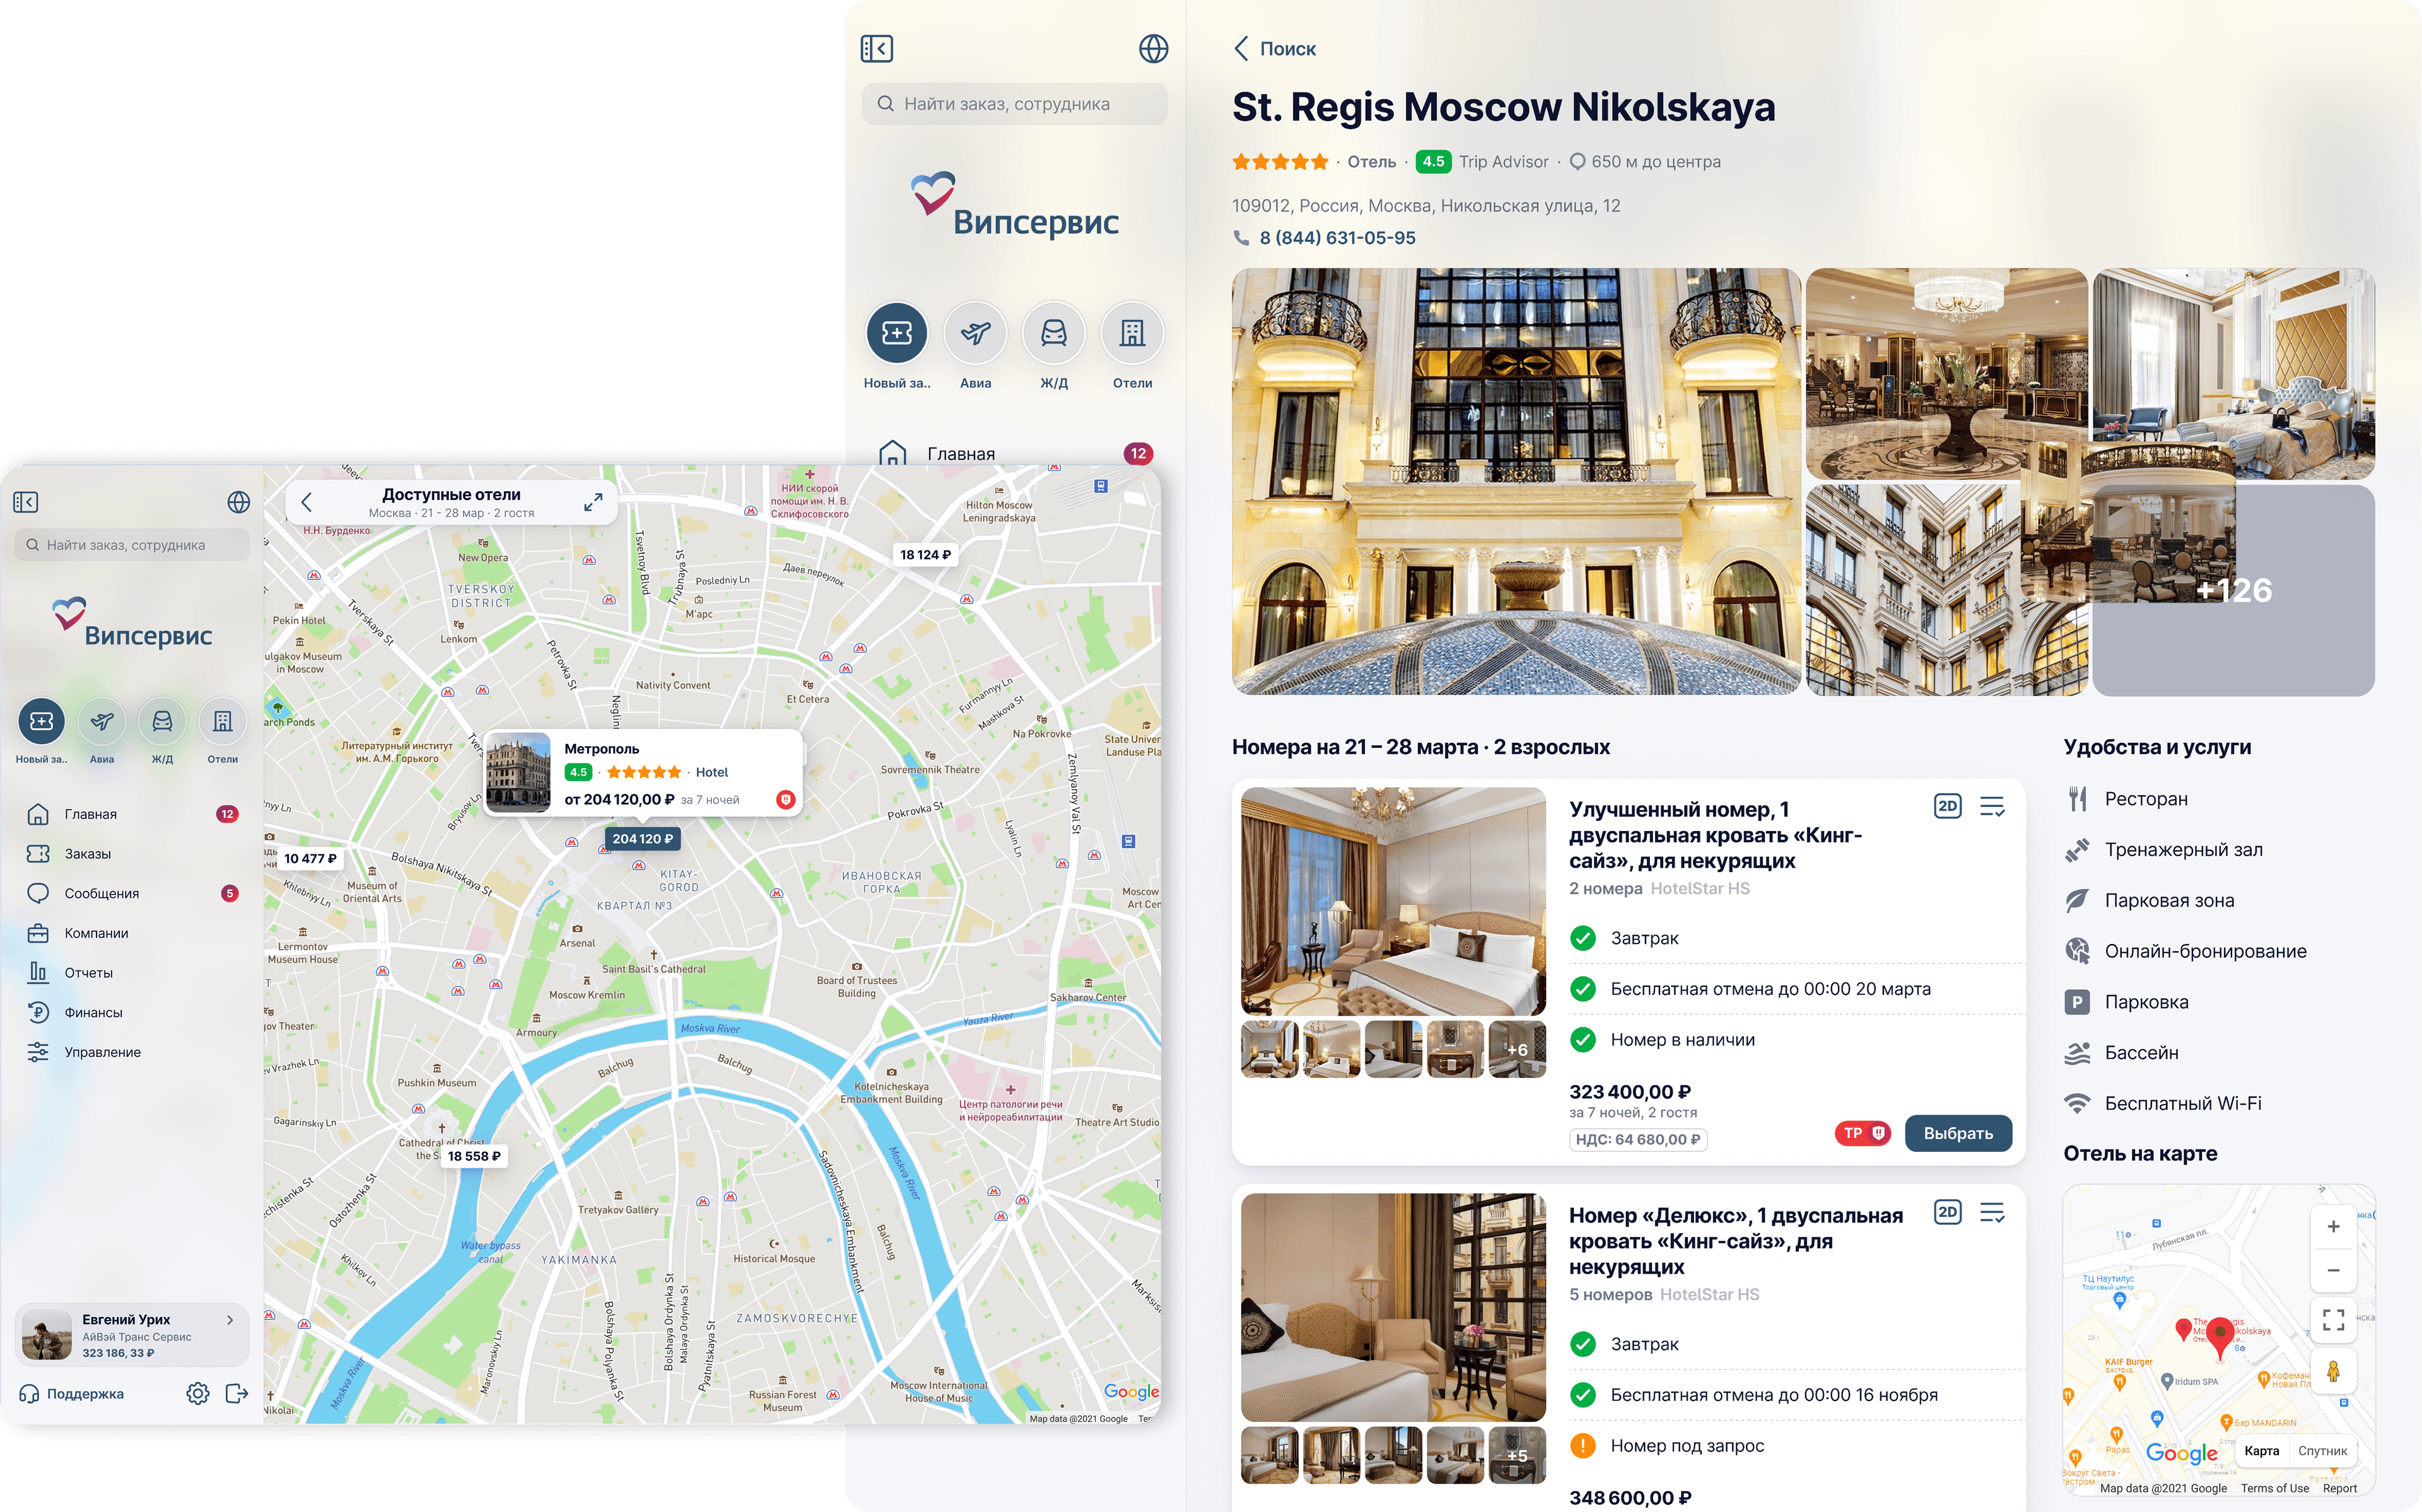Expand the 'Евгений Урих' profile chevron
Image resolution: width=2422 pixels, height=1512 pixels.
230,1320
